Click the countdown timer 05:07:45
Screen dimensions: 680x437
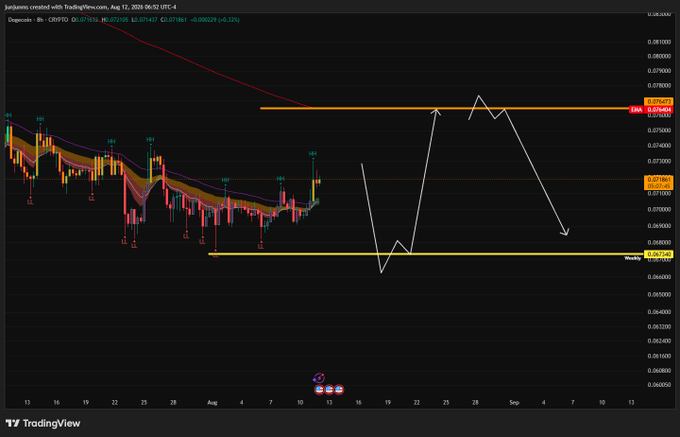659,186
